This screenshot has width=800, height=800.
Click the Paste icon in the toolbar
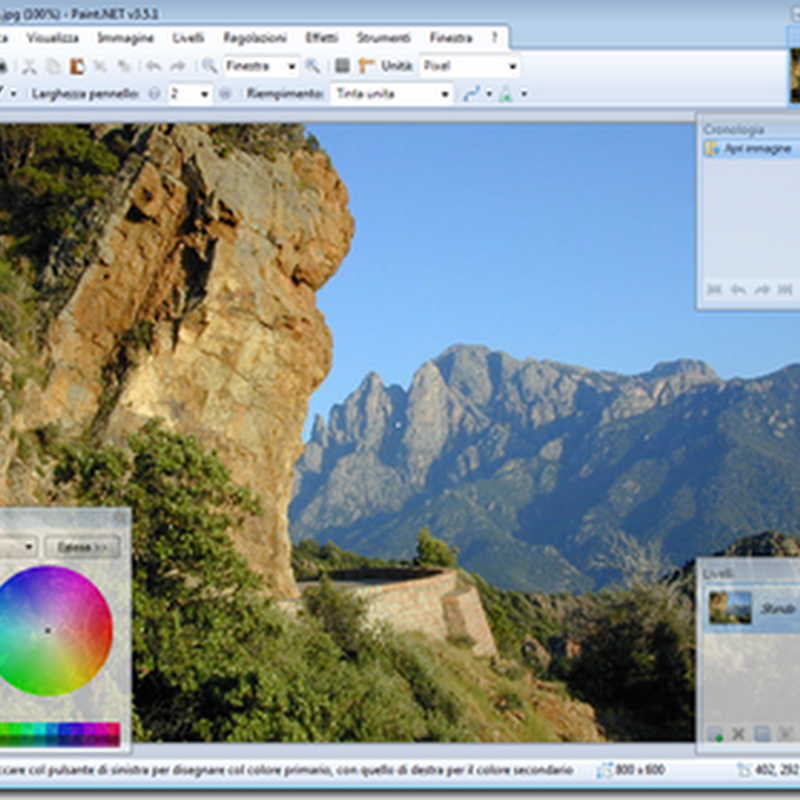click(x=76, y=63)
